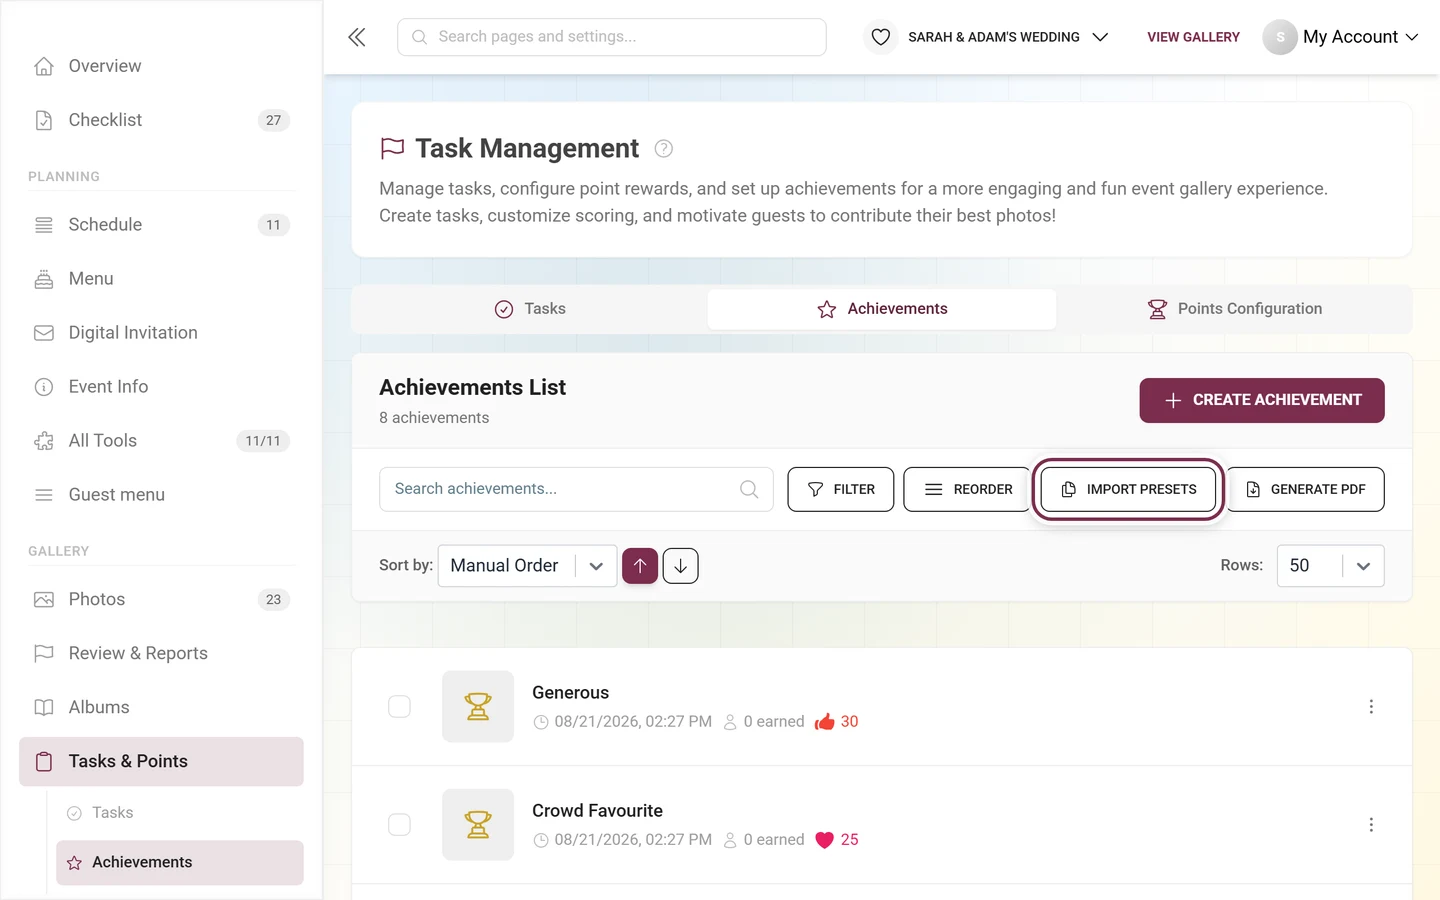
Task: Click the info icon beside Event Info
Action: (44, 387)
